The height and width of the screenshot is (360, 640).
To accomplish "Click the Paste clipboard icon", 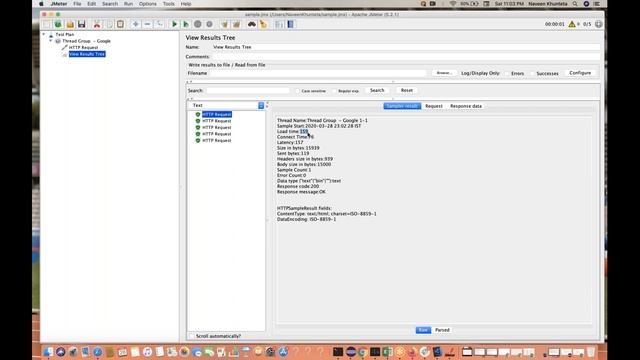I will tap(120, 24).
